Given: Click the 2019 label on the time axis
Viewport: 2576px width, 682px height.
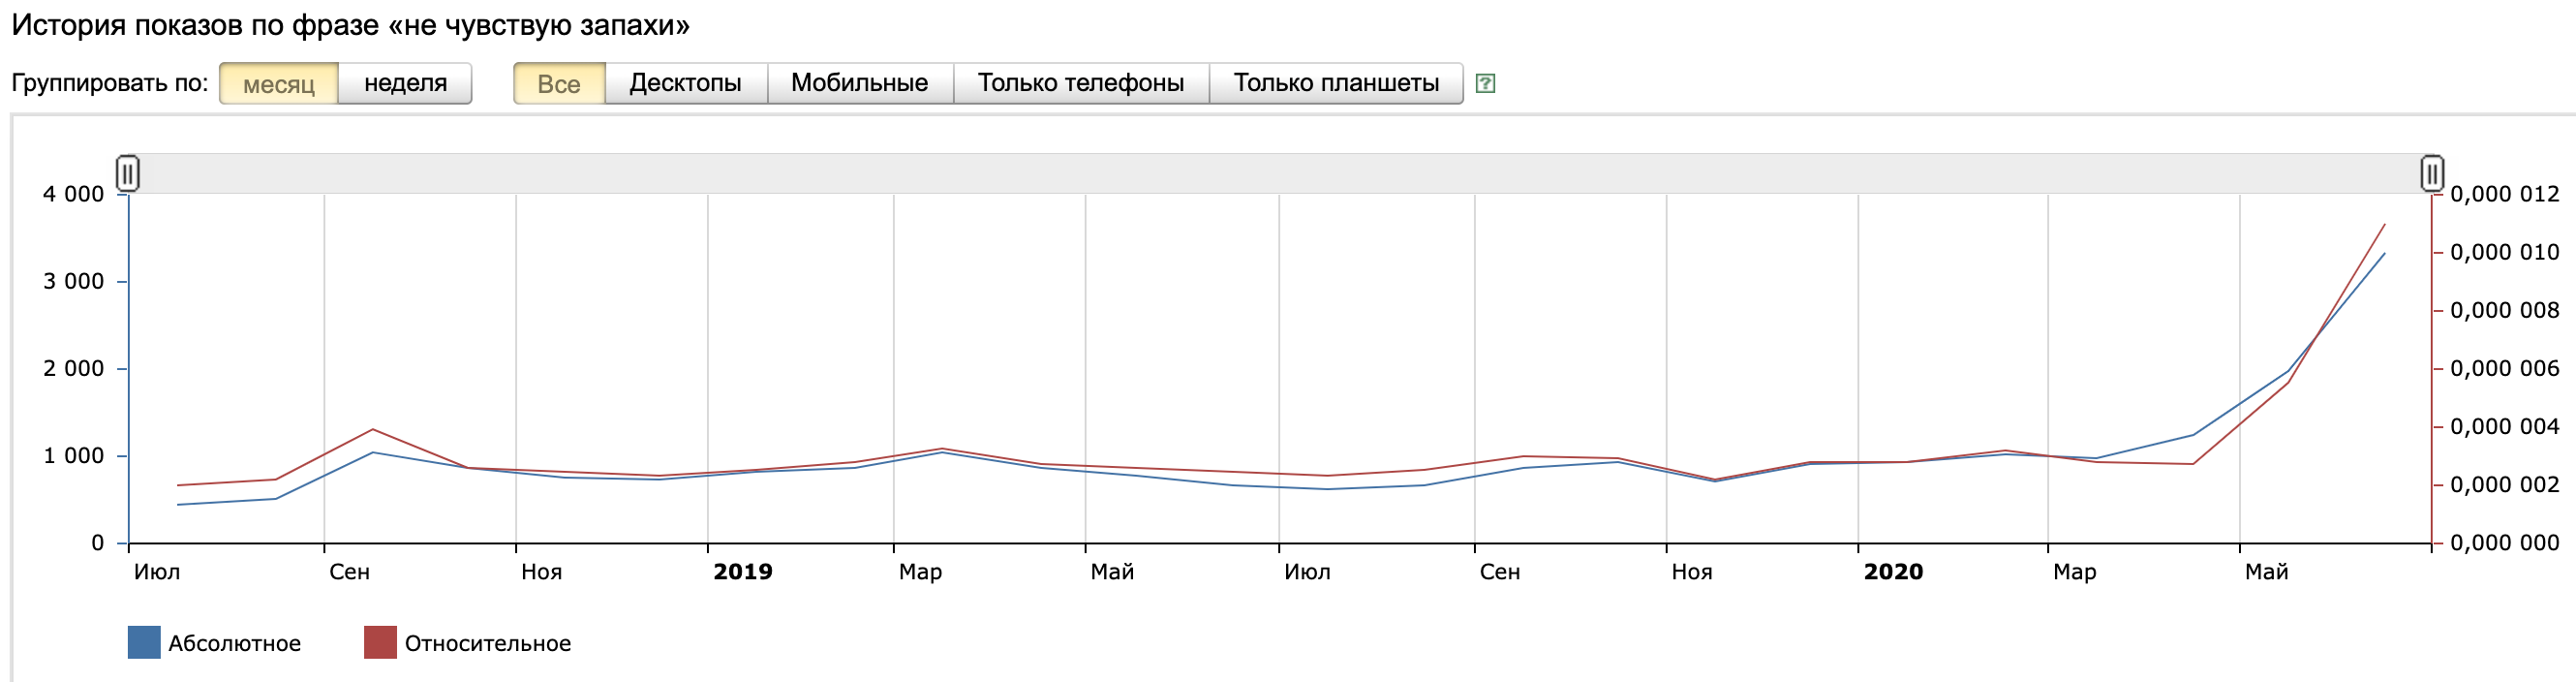Looking at the screenshot, I should click(x=742, y=572).
